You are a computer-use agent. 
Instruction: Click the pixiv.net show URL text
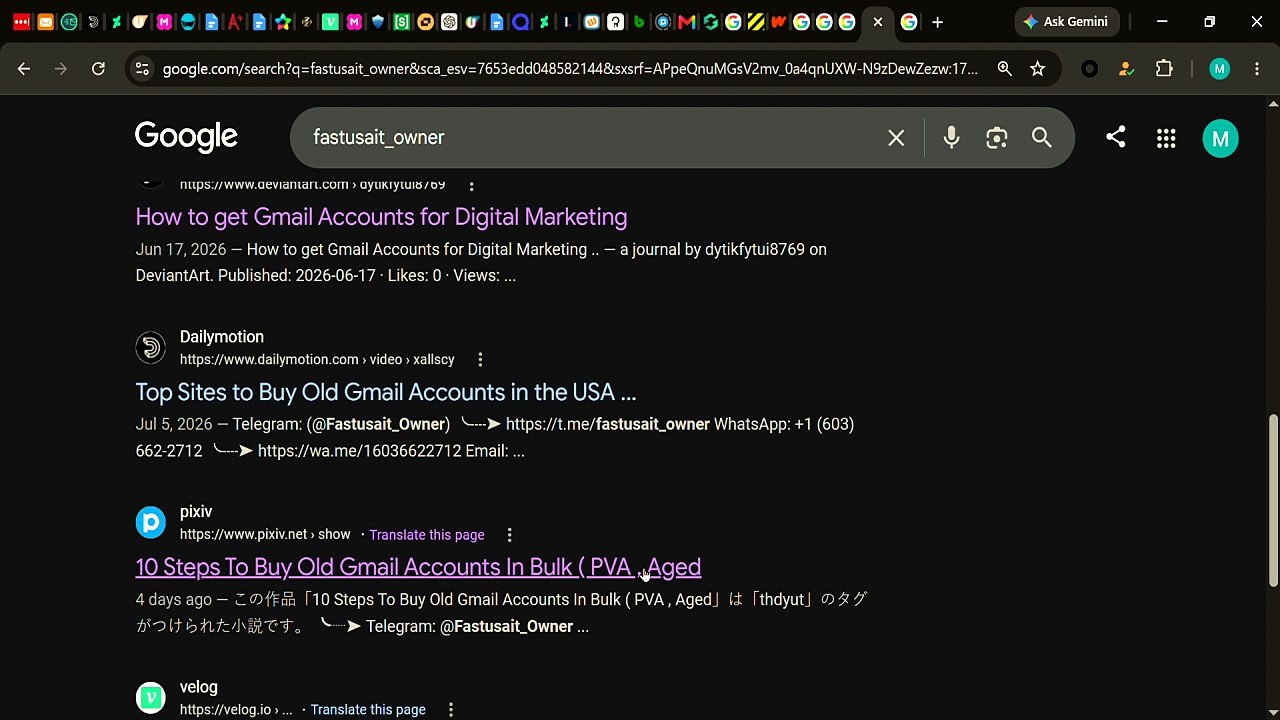coord(265,535)
